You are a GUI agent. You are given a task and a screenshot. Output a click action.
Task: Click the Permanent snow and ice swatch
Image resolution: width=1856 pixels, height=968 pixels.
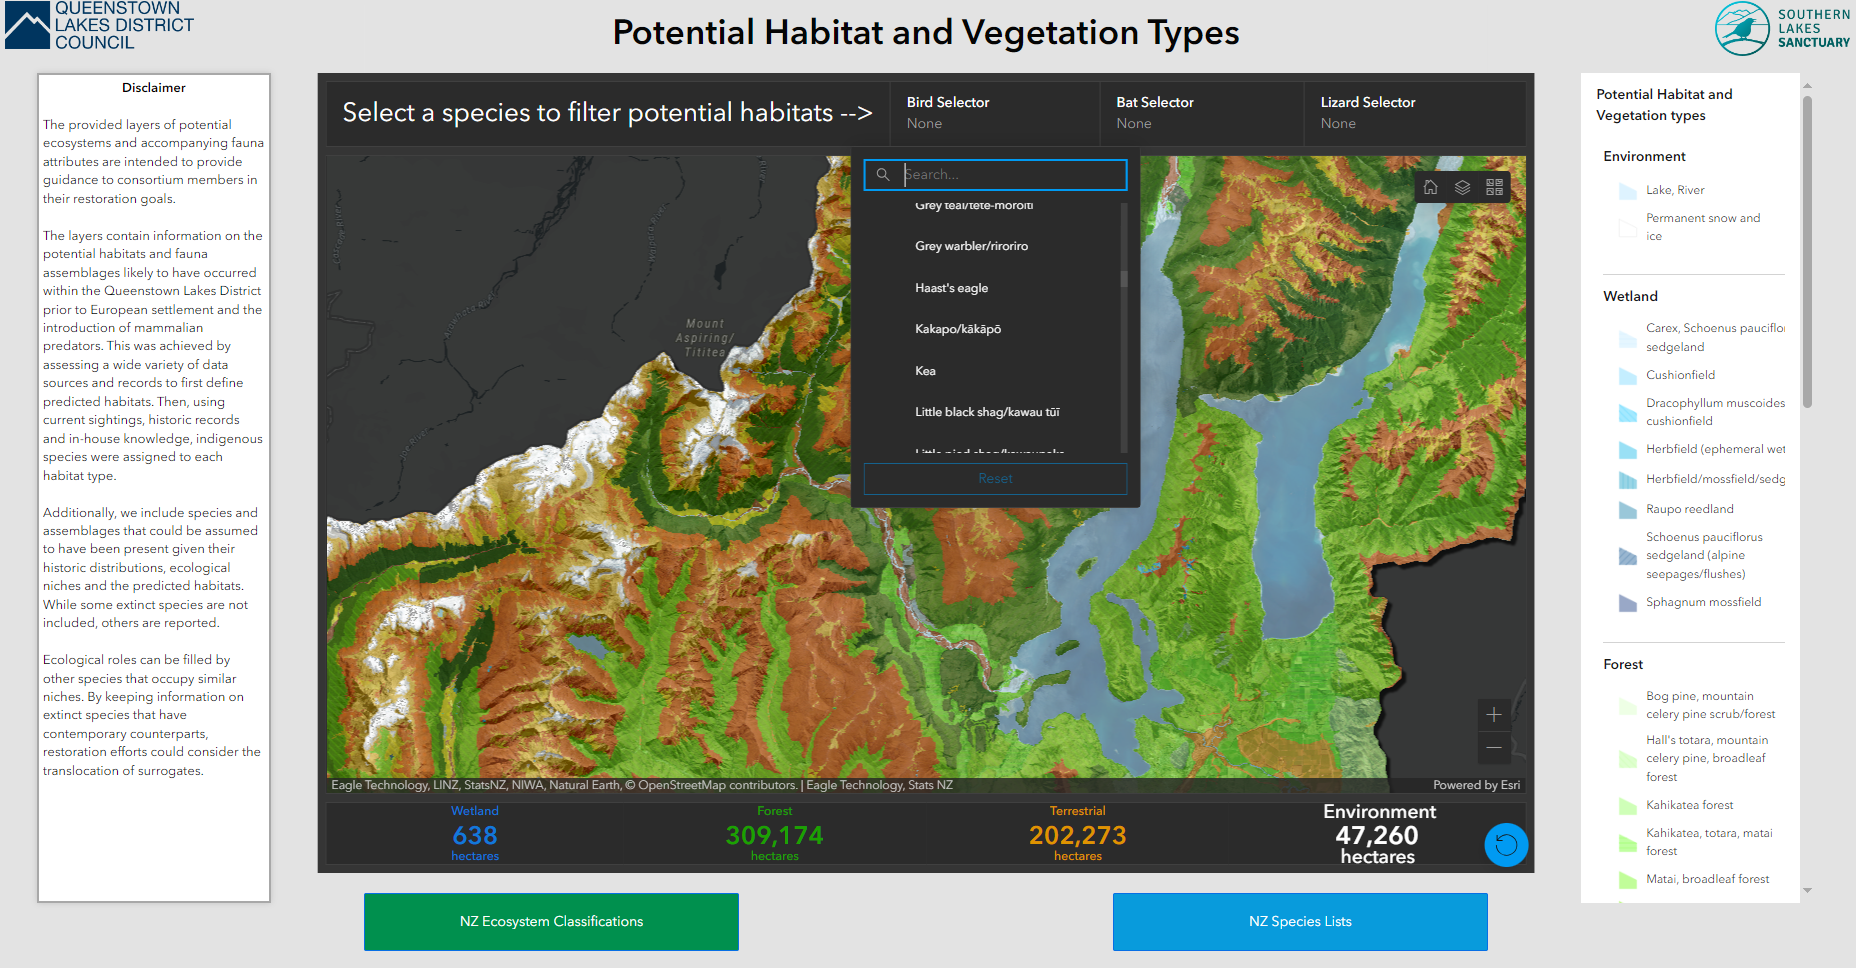tap(1627, 228)
